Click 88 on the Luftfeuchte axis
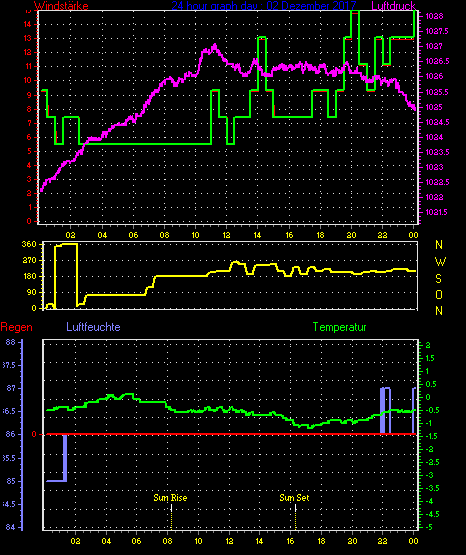 (x=11, y=342)
